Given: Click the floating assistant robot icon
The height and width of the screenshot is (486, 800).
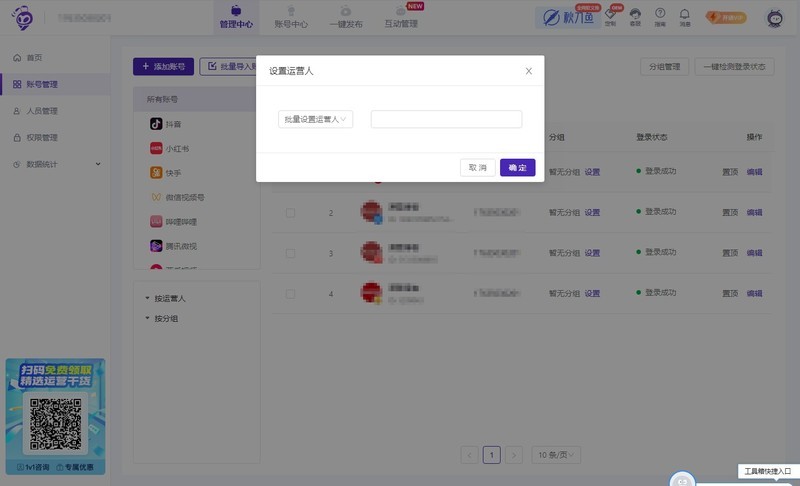Looking at the screenshot, I should pos(682,480).
